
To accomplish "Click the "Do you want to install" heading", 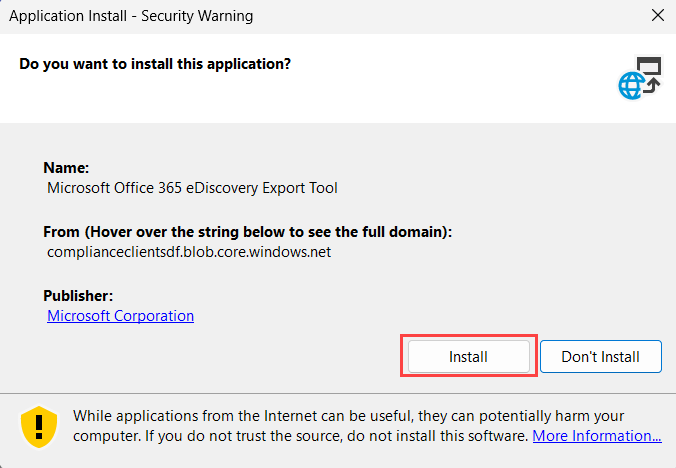I will click(155, 64).
